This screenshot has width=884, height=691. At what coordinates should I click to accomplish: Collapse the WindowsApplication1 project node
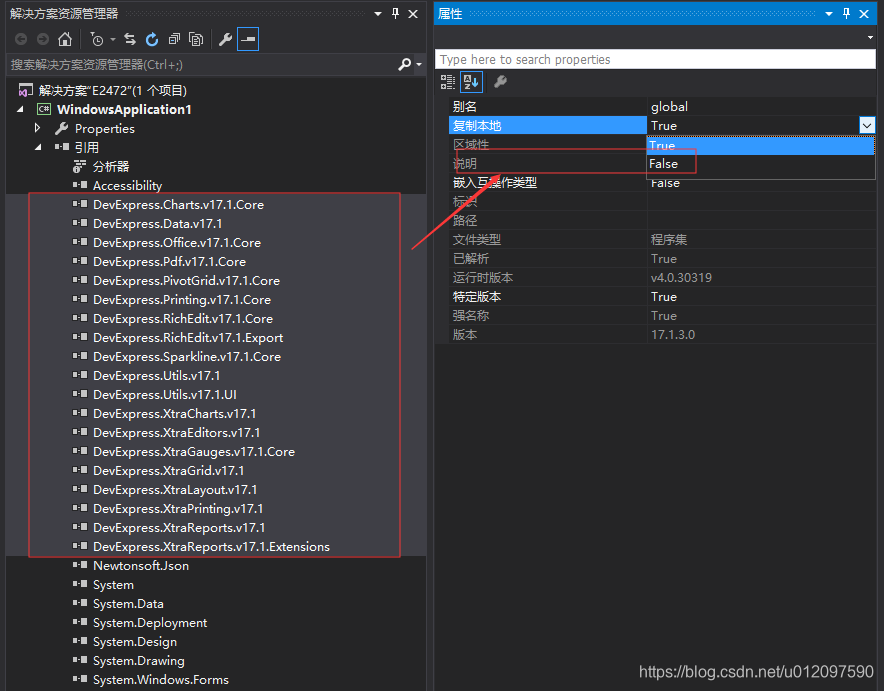coord(20,109)
